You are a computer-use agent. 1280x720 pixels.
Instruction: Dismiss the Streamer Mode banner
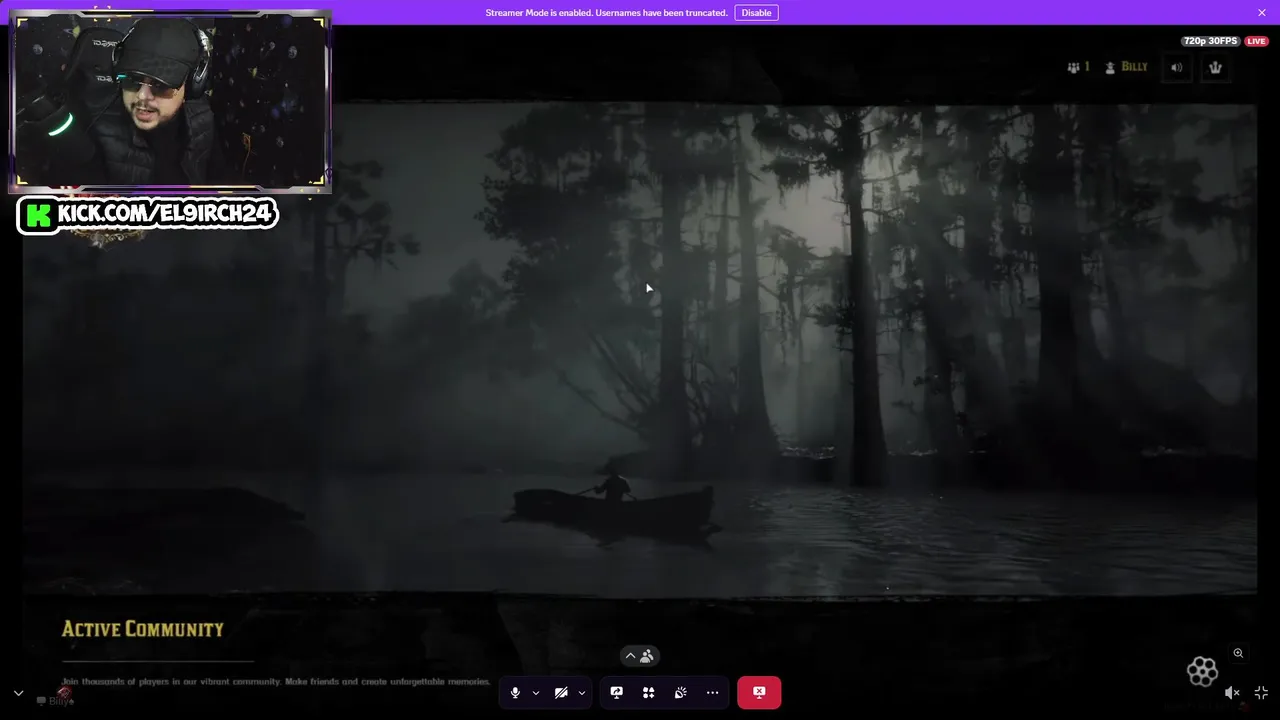[x=1262, y=13]
